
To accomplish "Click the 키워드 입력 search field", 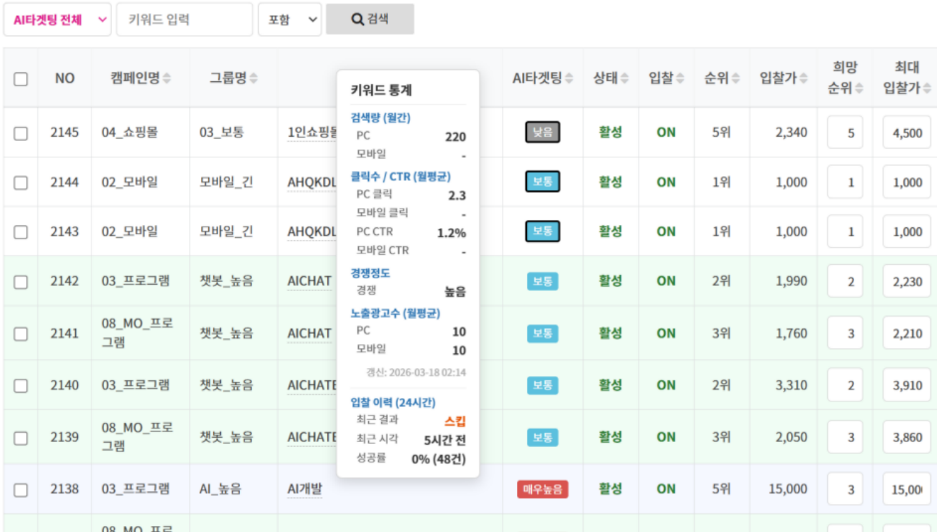I will 184,20.
